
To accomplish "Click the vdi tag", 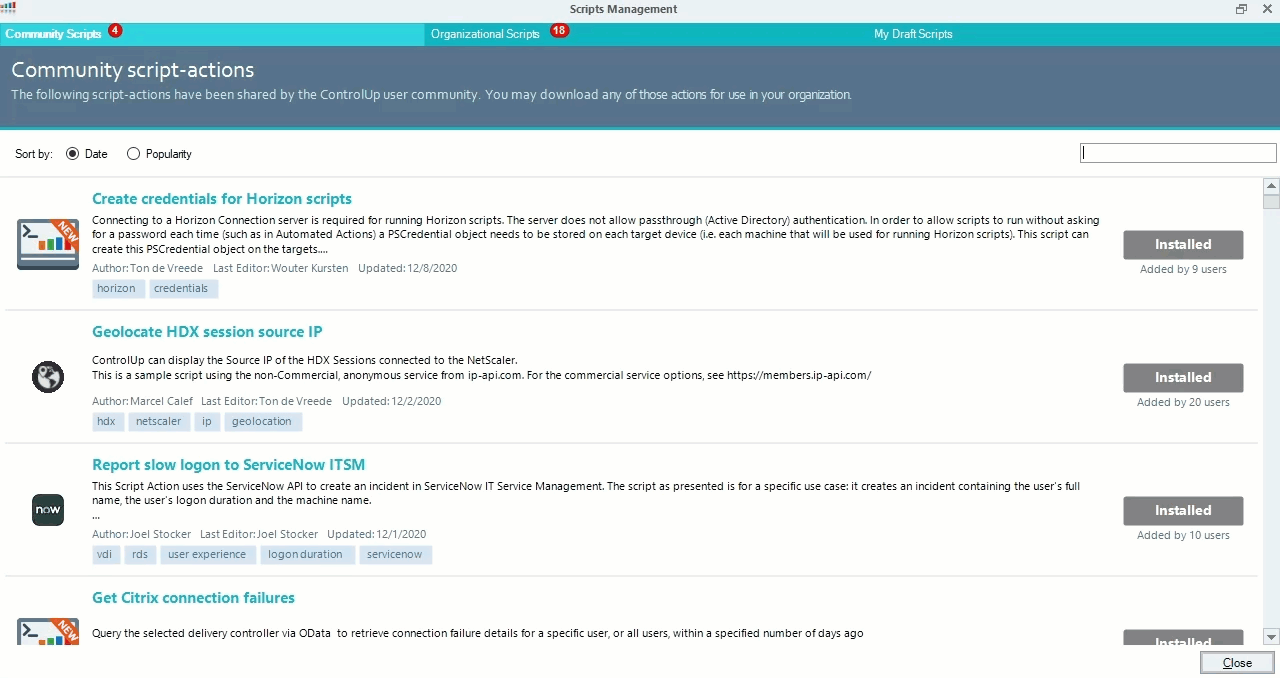I will [105, 554].
